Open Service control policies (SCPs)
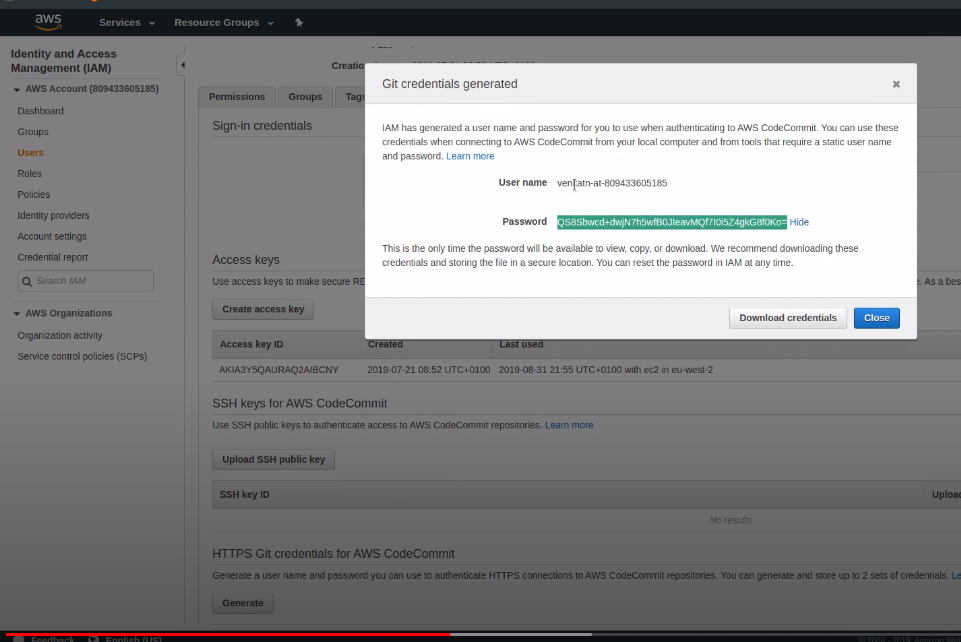The width and height of the screenshot is (961, 642). point(82,356)
